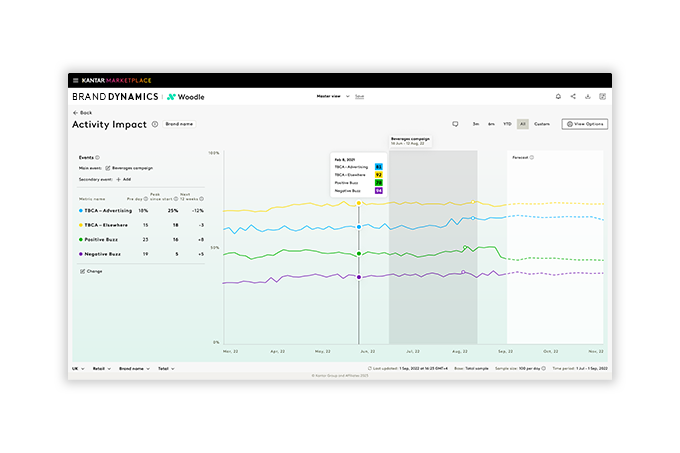Click the View Options button
Screen dimensions: 680x453
point(584,124)
